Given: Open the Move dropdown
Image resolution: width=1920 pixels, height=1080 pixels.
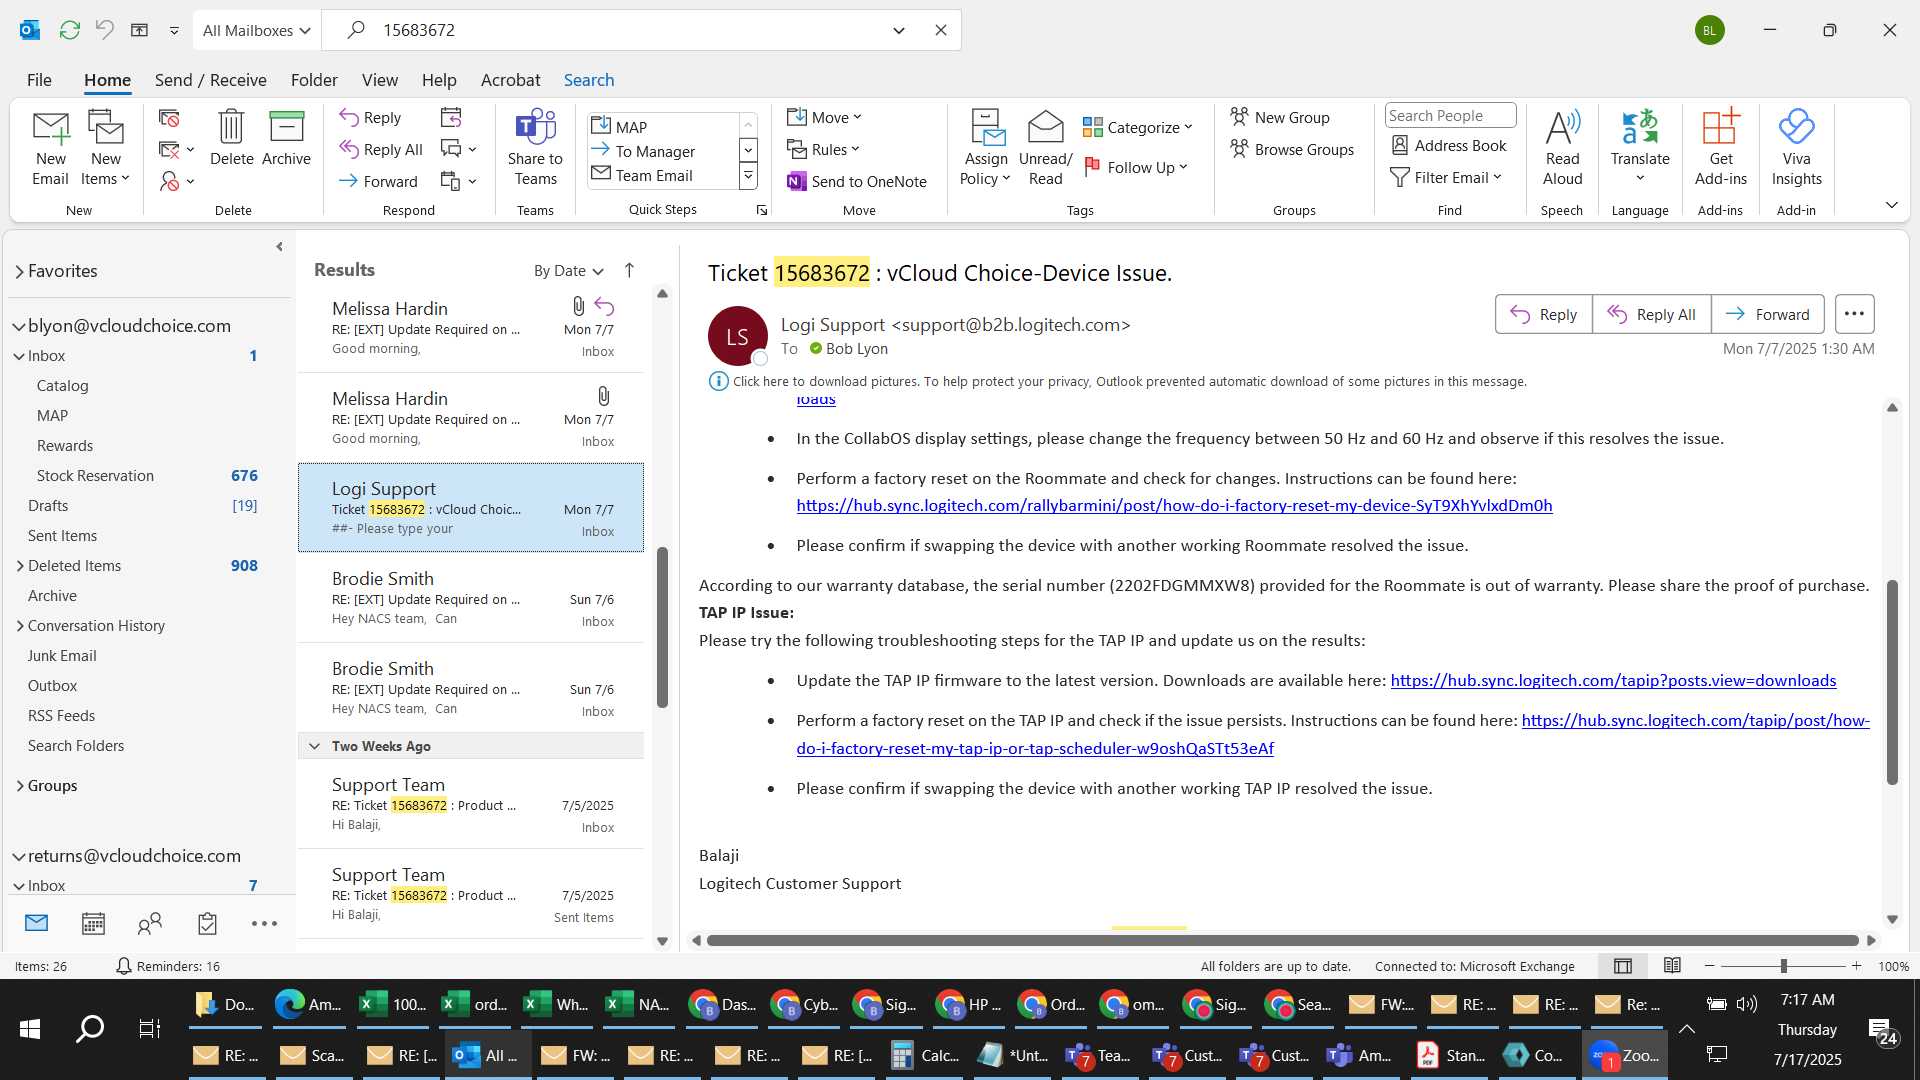Looking at the screenshot, I should [x=824, y=117].
